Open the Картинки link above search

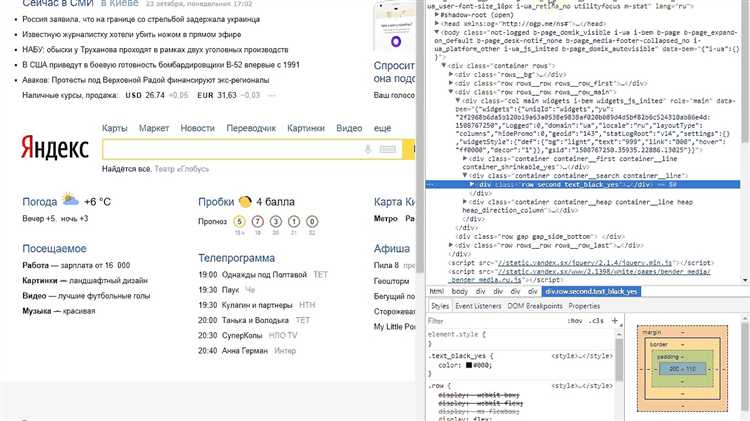[306, 128]
